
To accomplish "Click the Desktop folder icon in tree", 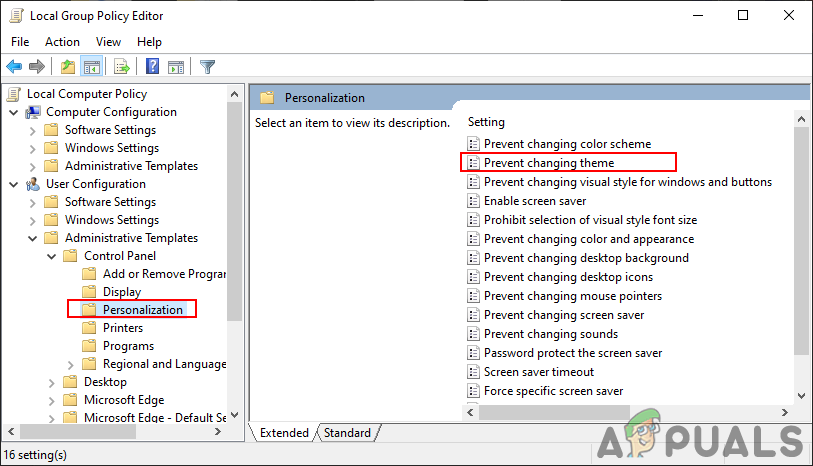I will (70, 382).
